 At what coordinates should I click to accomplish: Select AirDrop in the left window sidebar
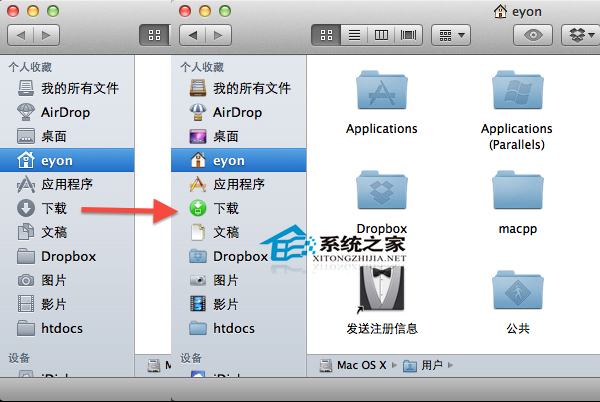point(67,112)
